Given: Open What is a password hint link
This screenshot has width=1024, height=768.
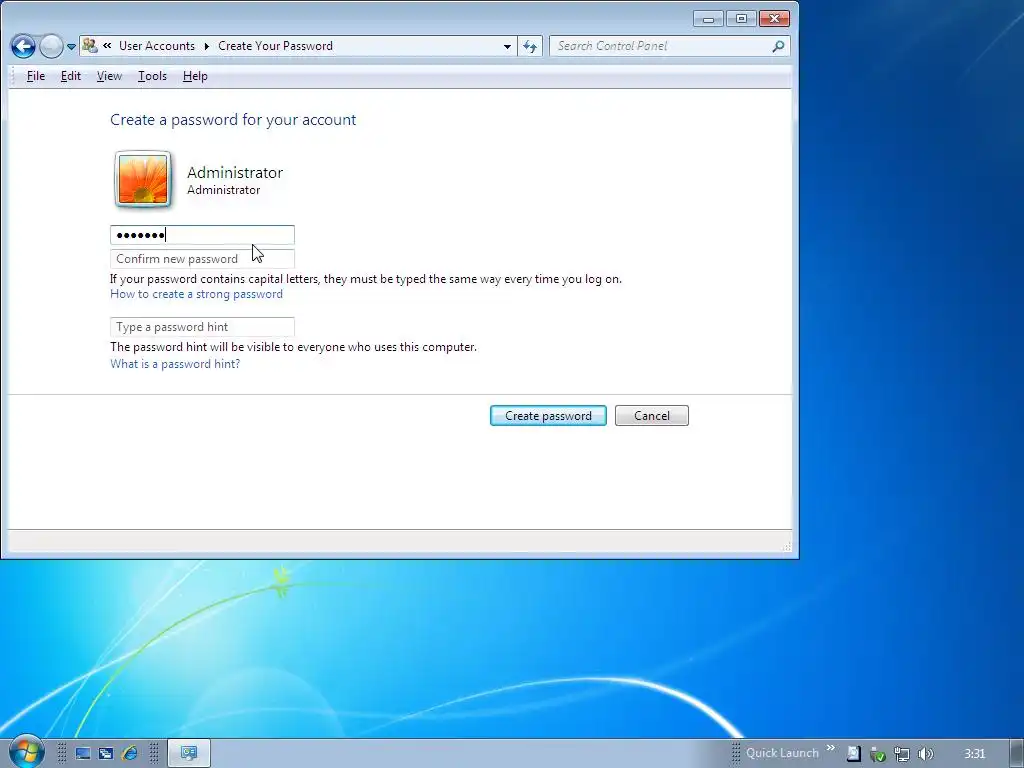Looking at the screenshot, I should tap(174, 364).
